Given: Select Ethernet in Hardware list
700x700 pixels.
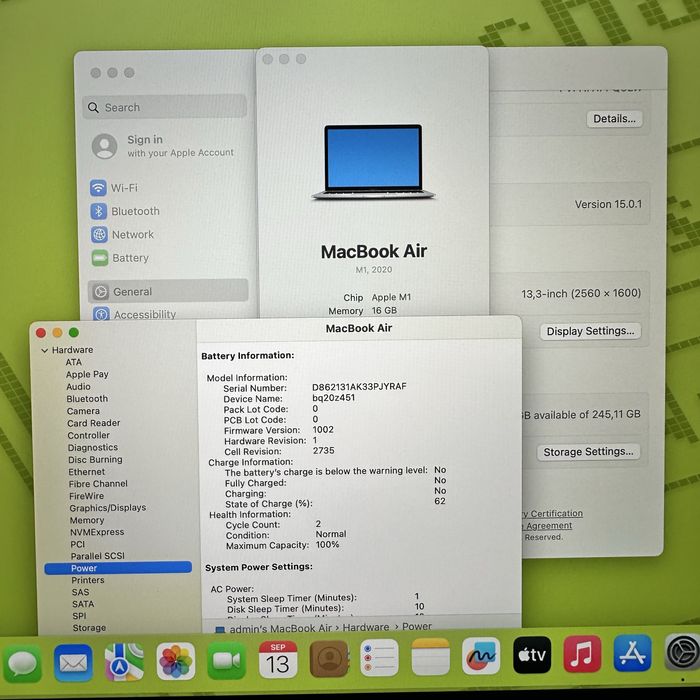Looking at the screenshot, I should tap(87, 471).
